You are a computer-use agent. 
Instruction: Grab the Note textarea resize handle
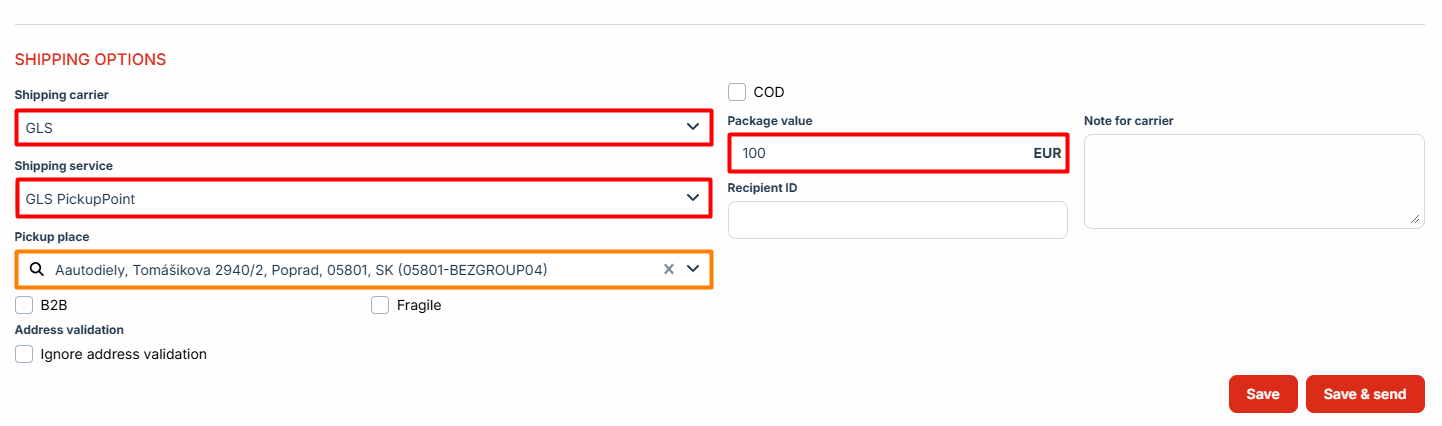tap(1415, 219)
